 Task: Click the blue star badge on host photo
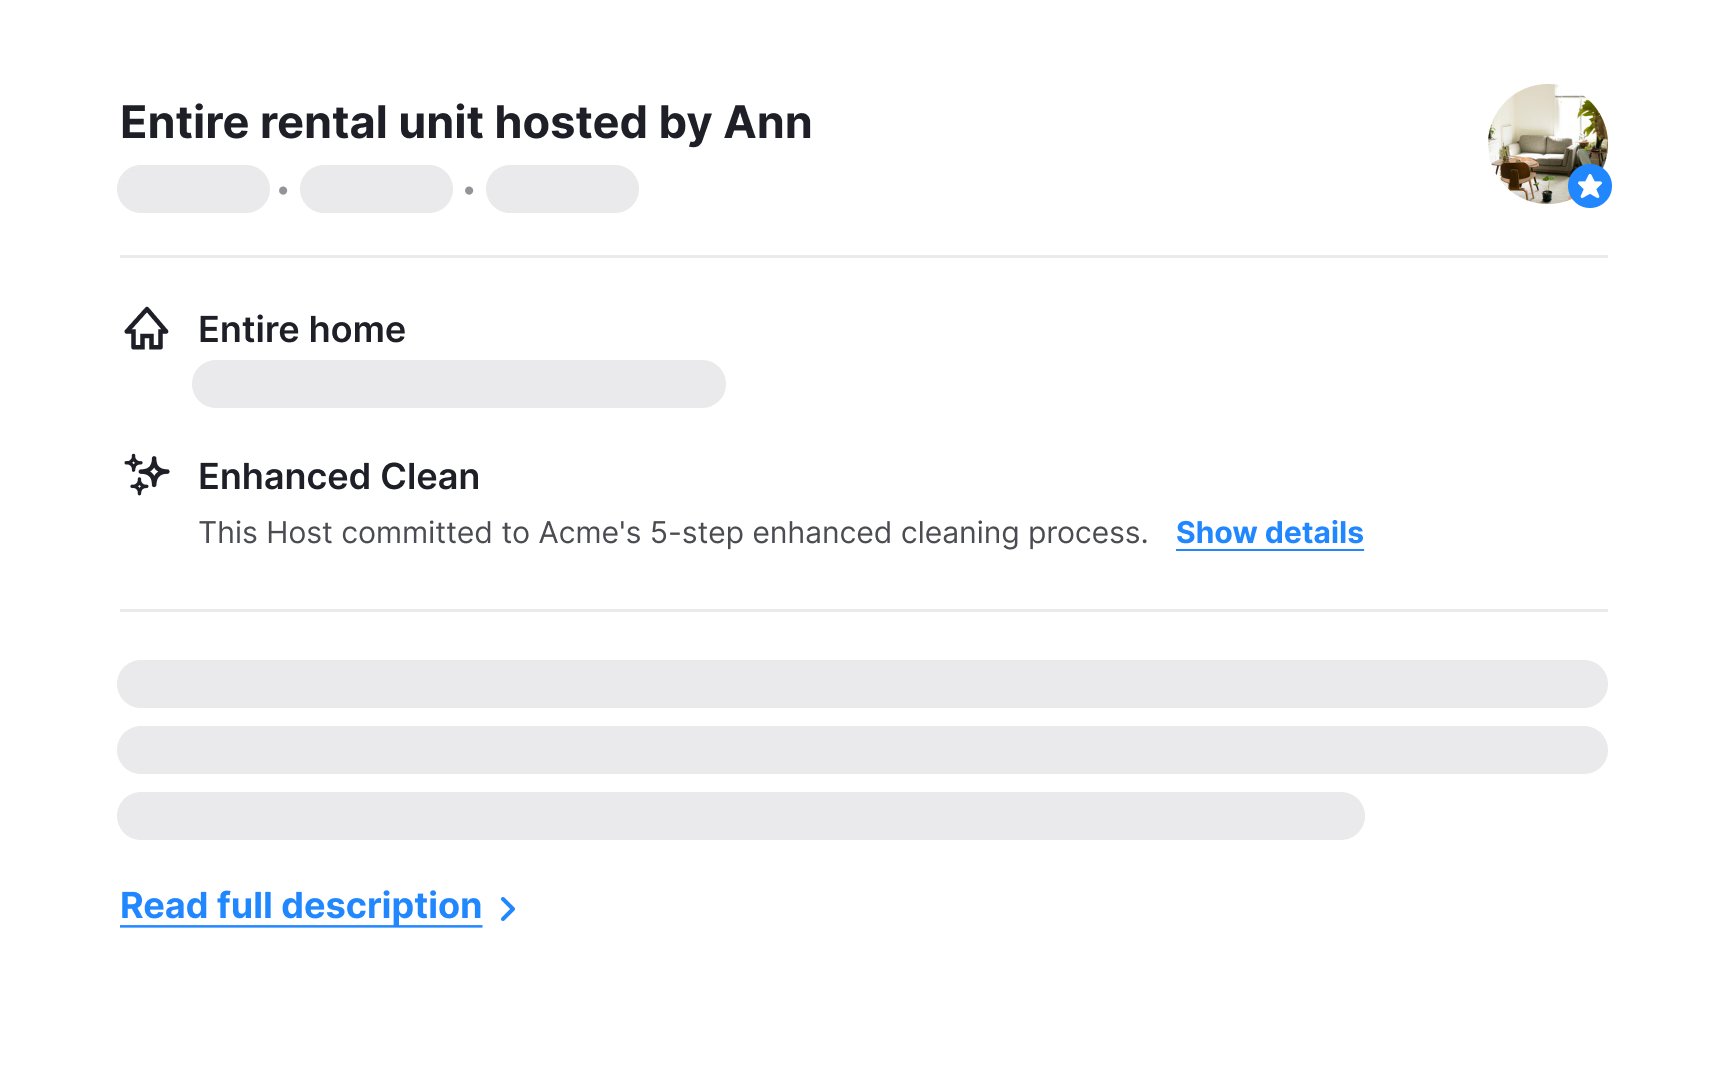1589,187
